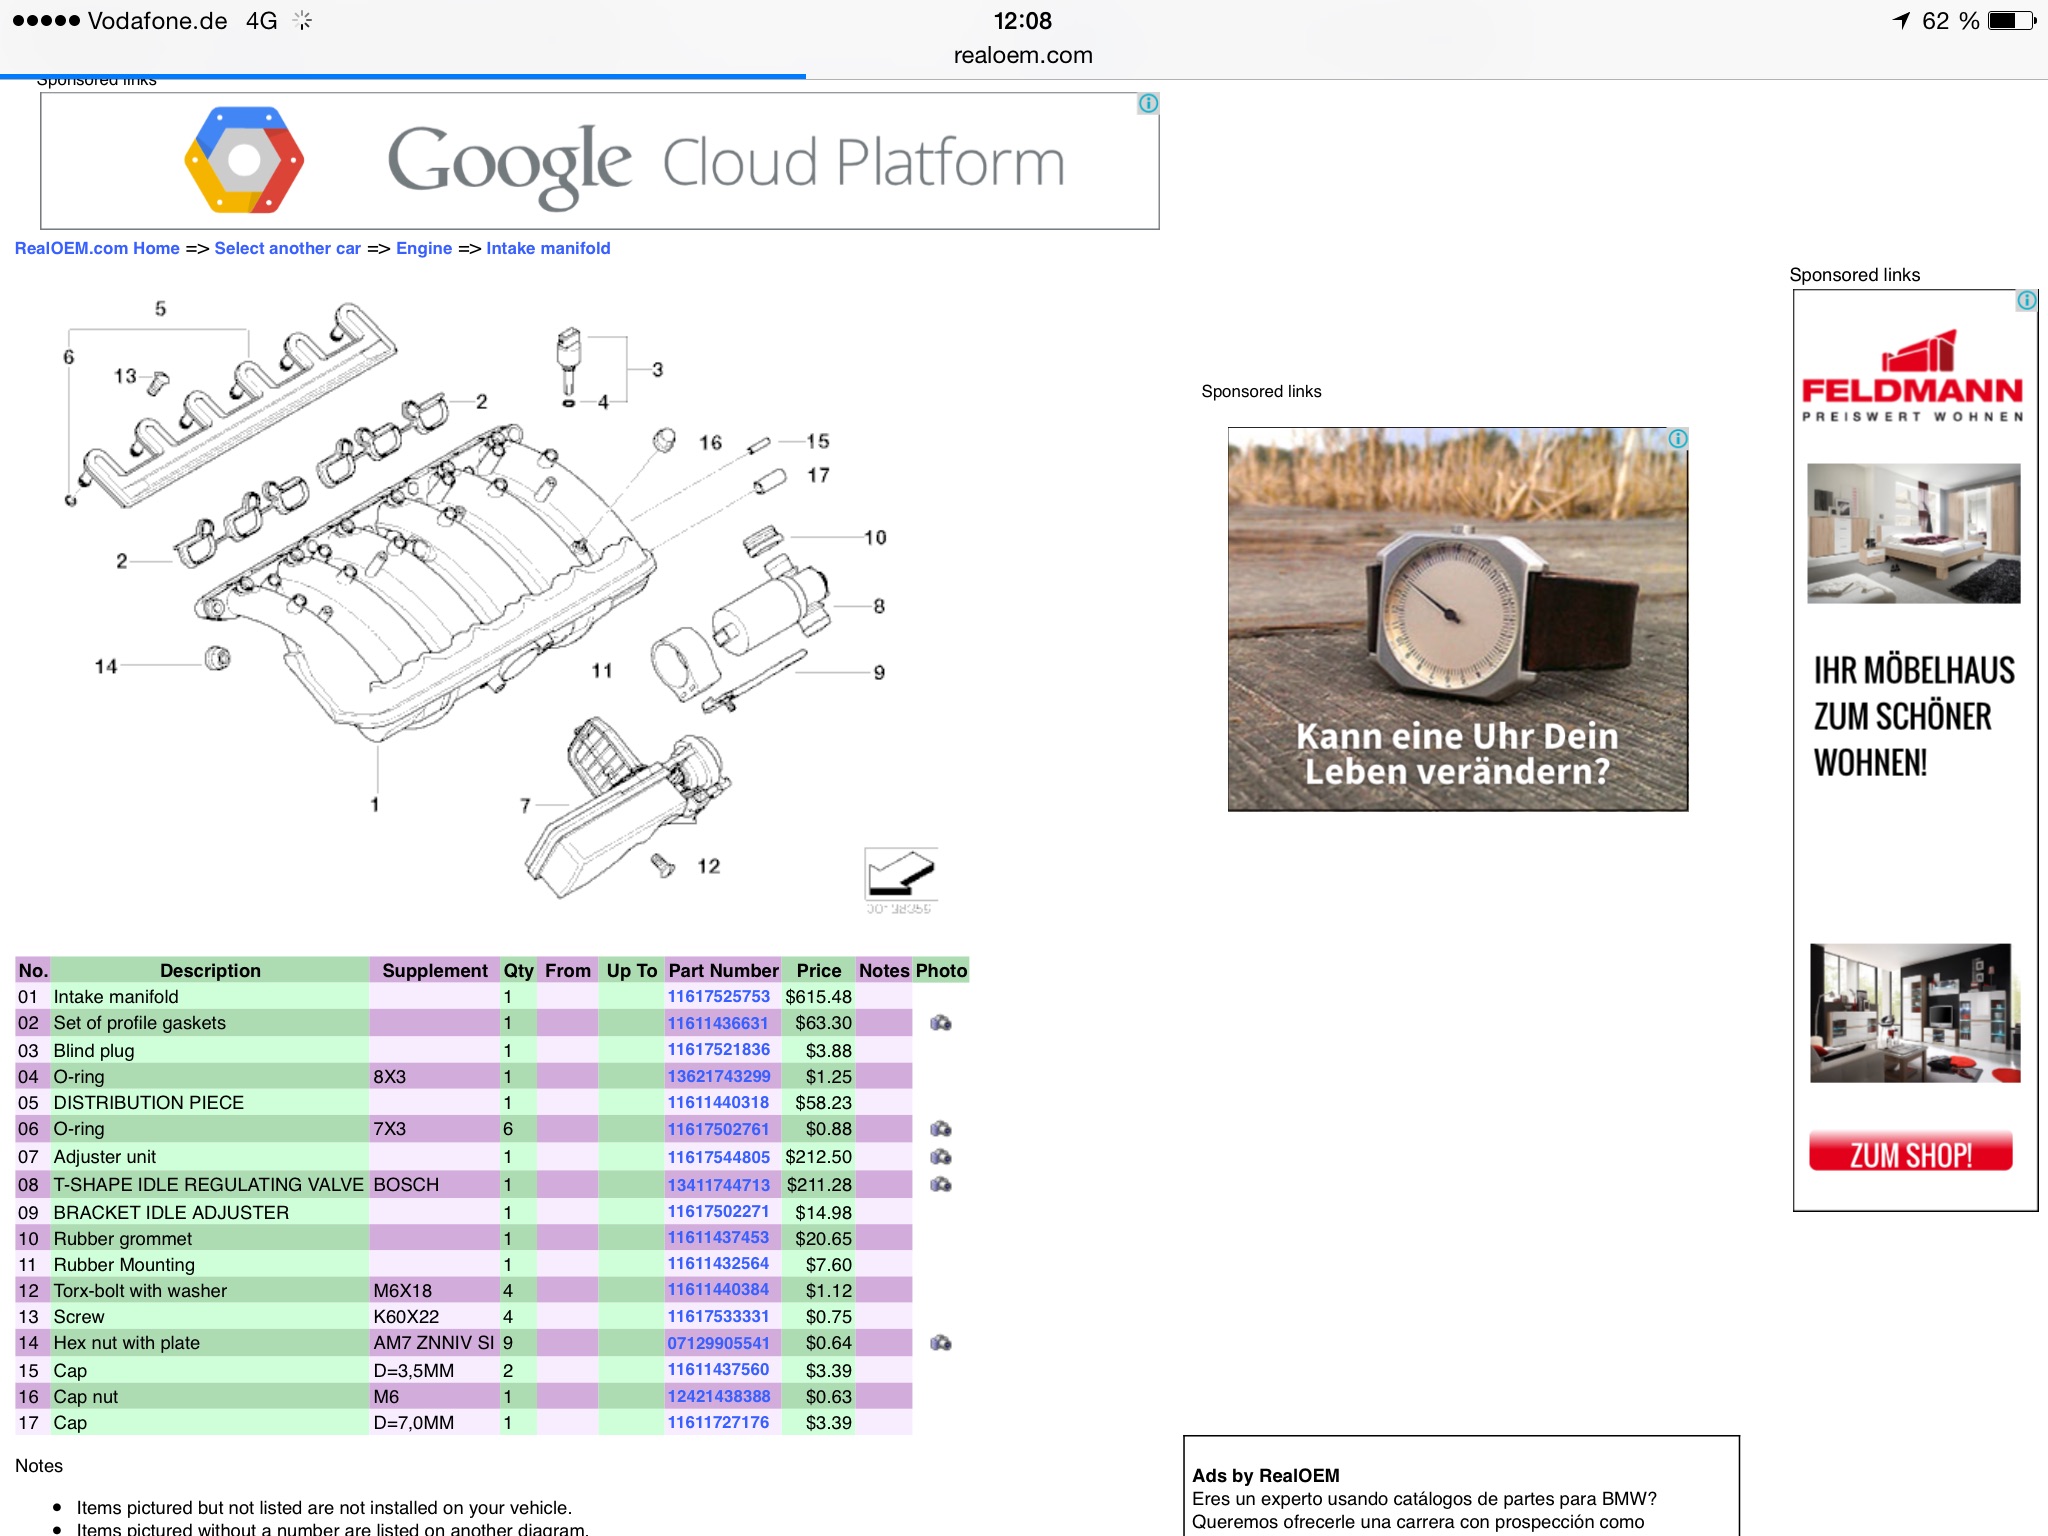View photo of Adjuster unit part

tap(940, 1157)
